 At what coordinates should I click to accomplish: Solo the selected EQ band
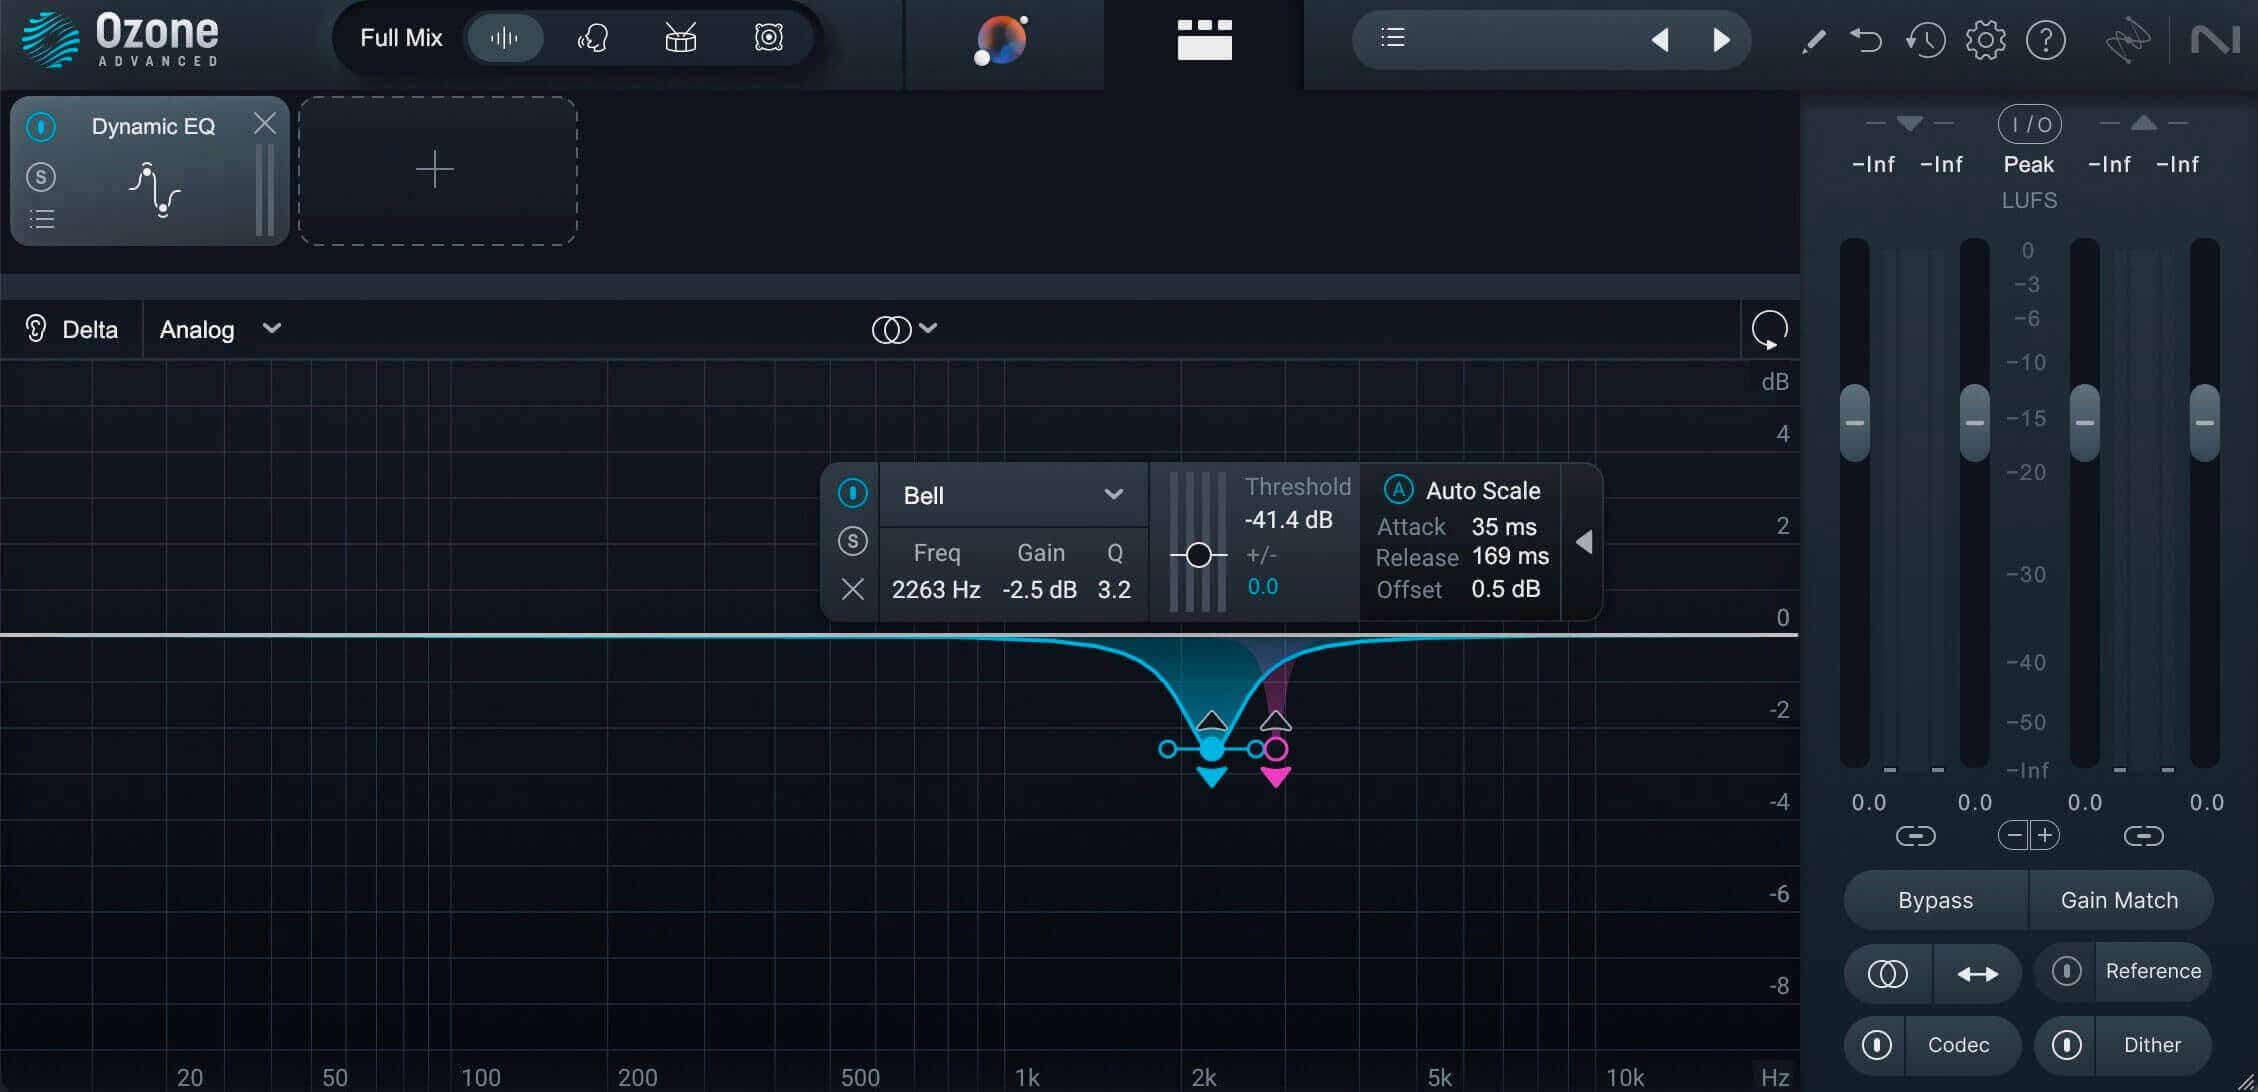[x=852, y=541]
